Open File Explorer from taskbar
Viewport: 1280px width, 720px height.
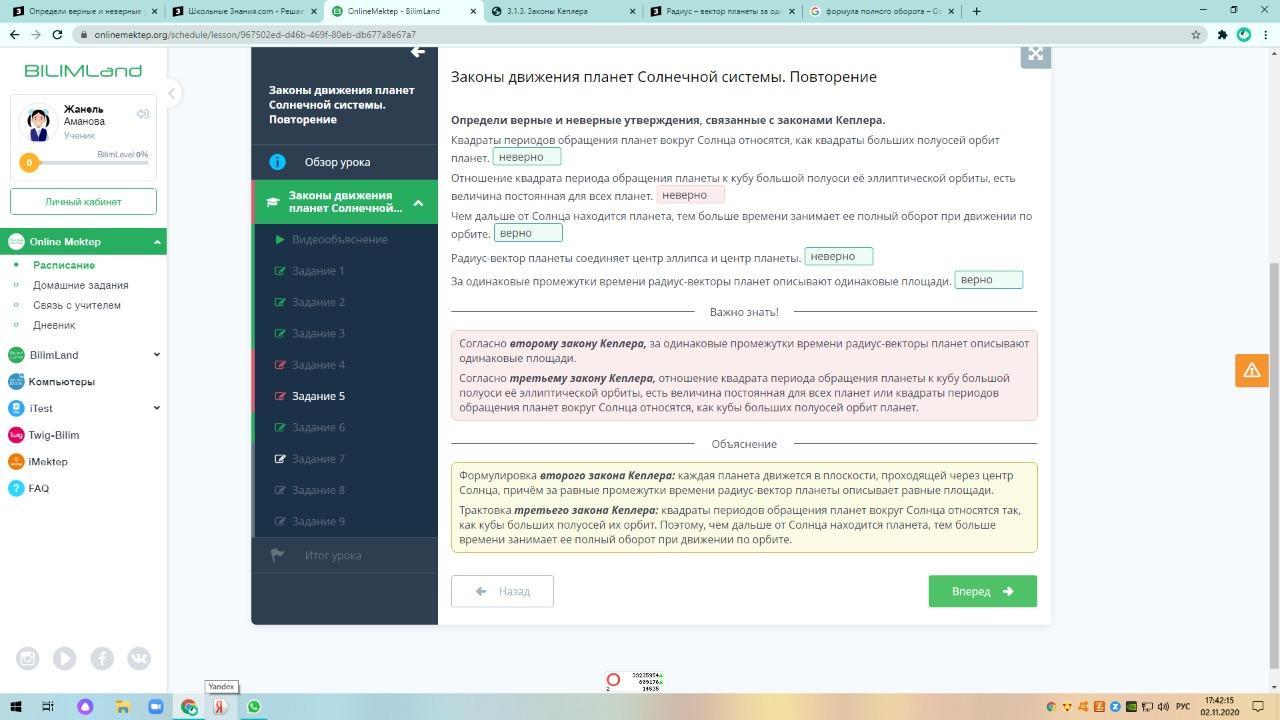click(122, 707)
